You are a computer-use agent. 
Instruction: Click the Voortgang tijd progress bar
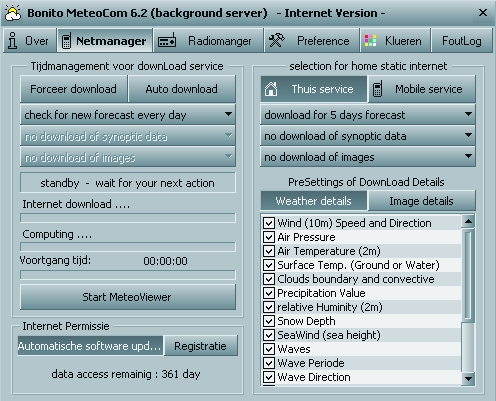click(x=128, y=275)
